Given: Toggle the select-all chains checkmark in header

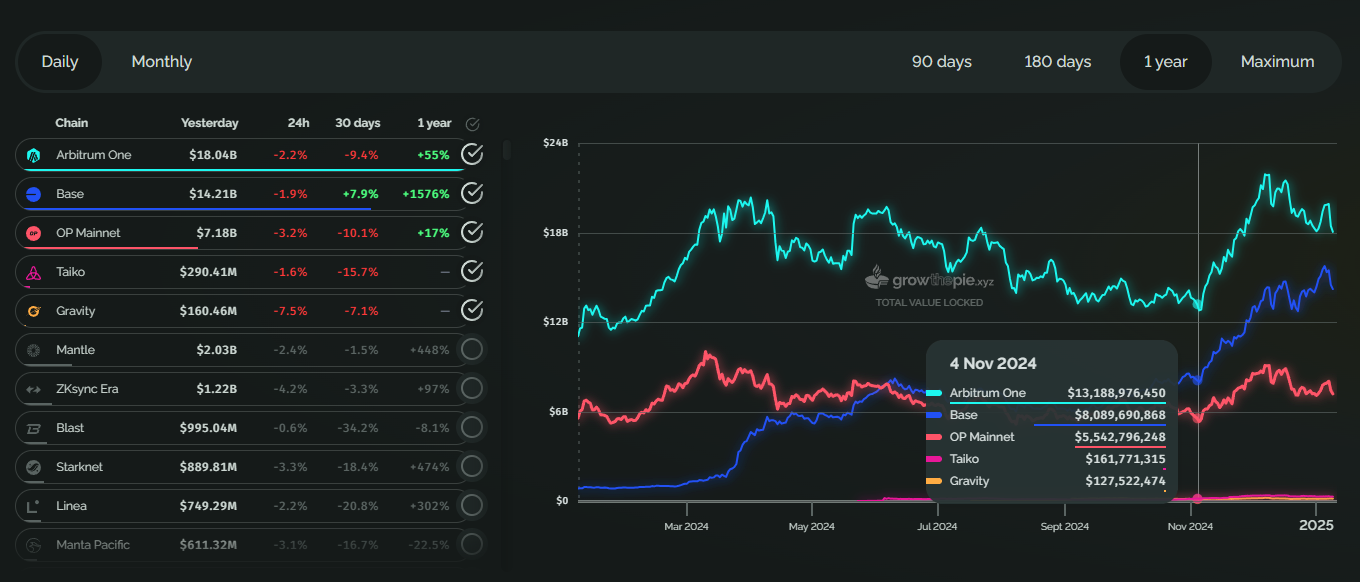Looking at the screenshot, I should pos(473,124).
